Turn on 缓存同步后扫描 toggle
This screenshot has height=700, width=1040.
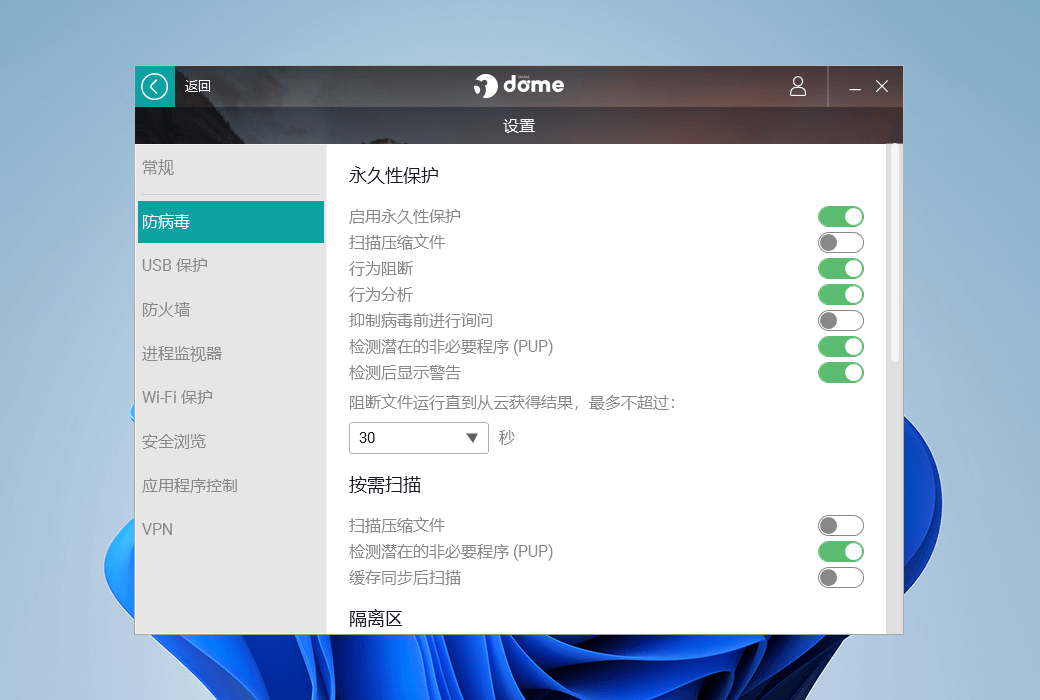[840, 578]
